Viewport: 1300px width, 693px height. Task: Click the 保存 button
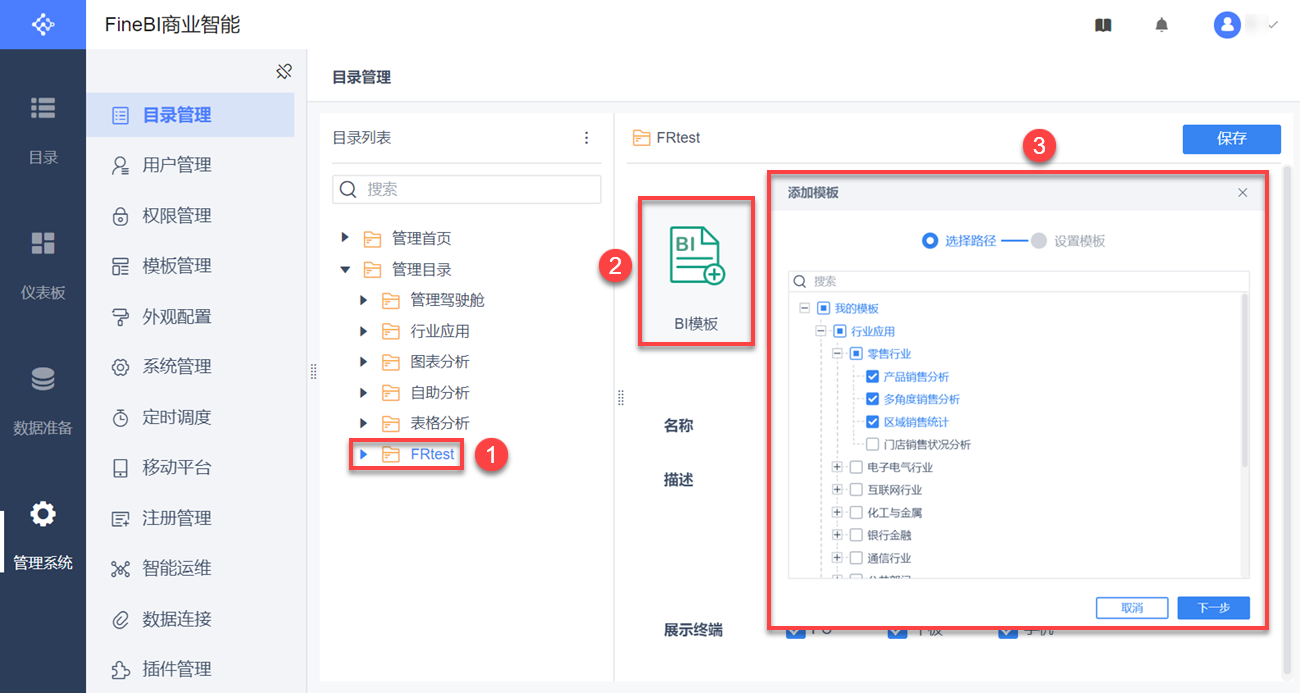[x=1232, y=139]
